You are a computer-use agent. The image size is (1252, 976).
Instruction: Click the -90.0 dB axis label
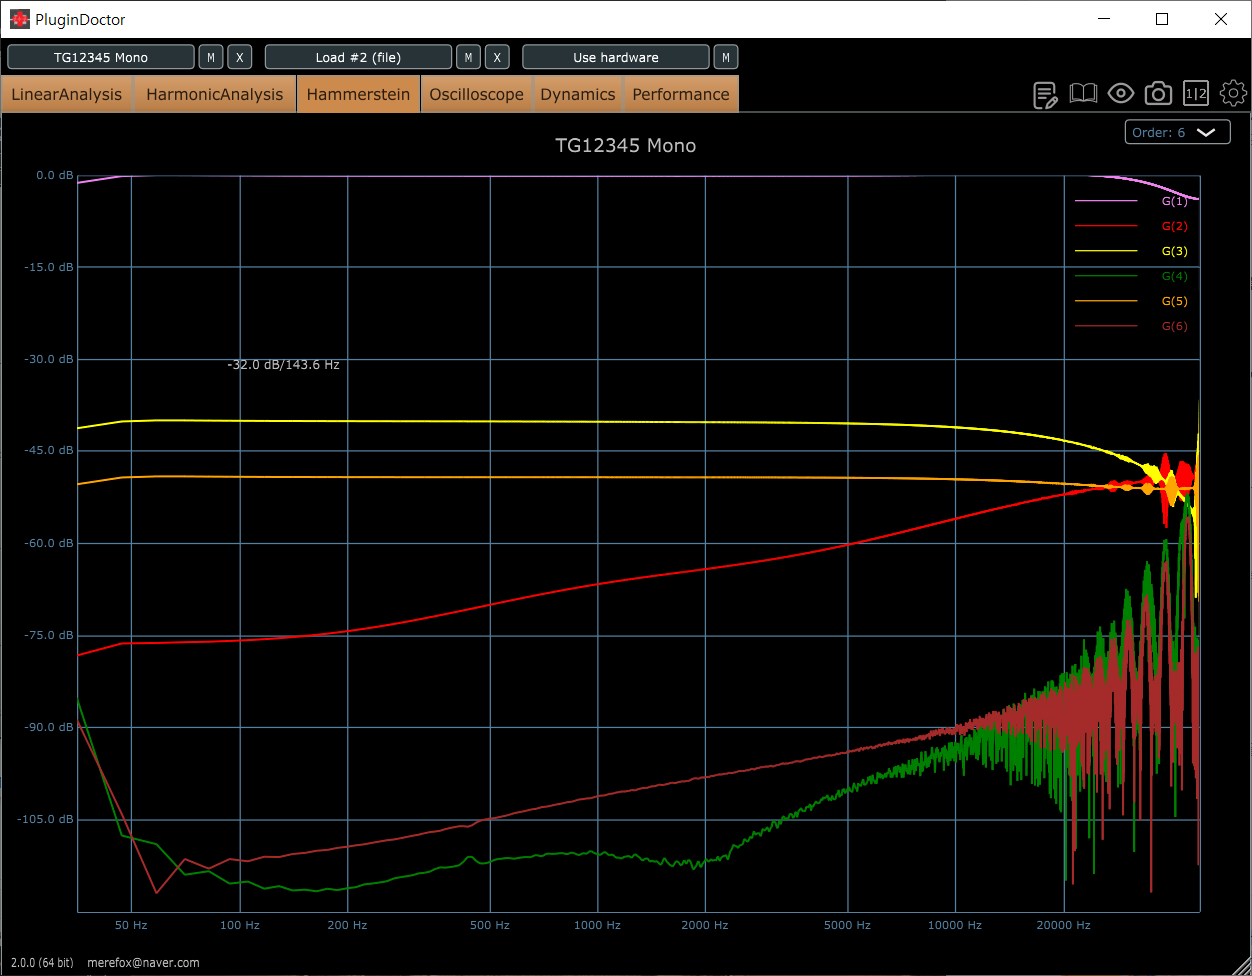[49, 727]
